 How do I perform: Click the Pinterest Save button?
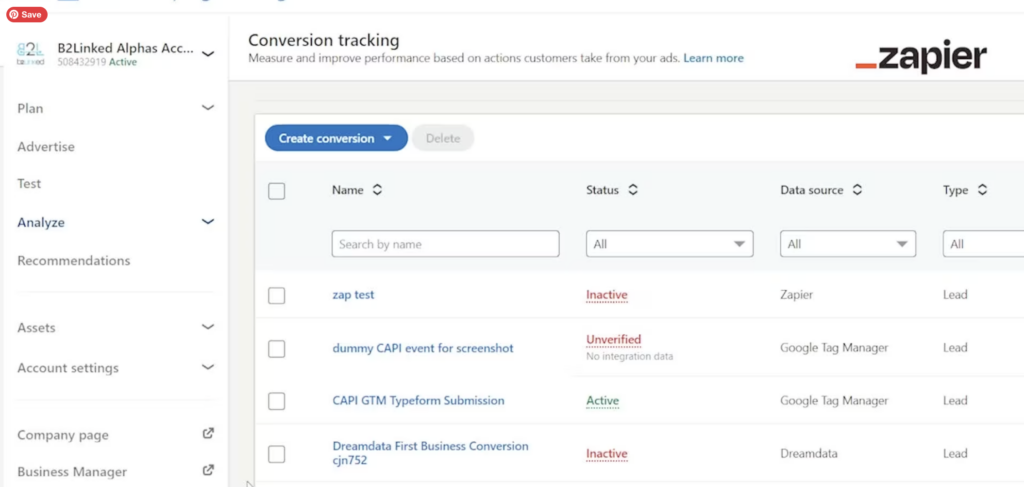pyautogui.click(x=25, y=15)
